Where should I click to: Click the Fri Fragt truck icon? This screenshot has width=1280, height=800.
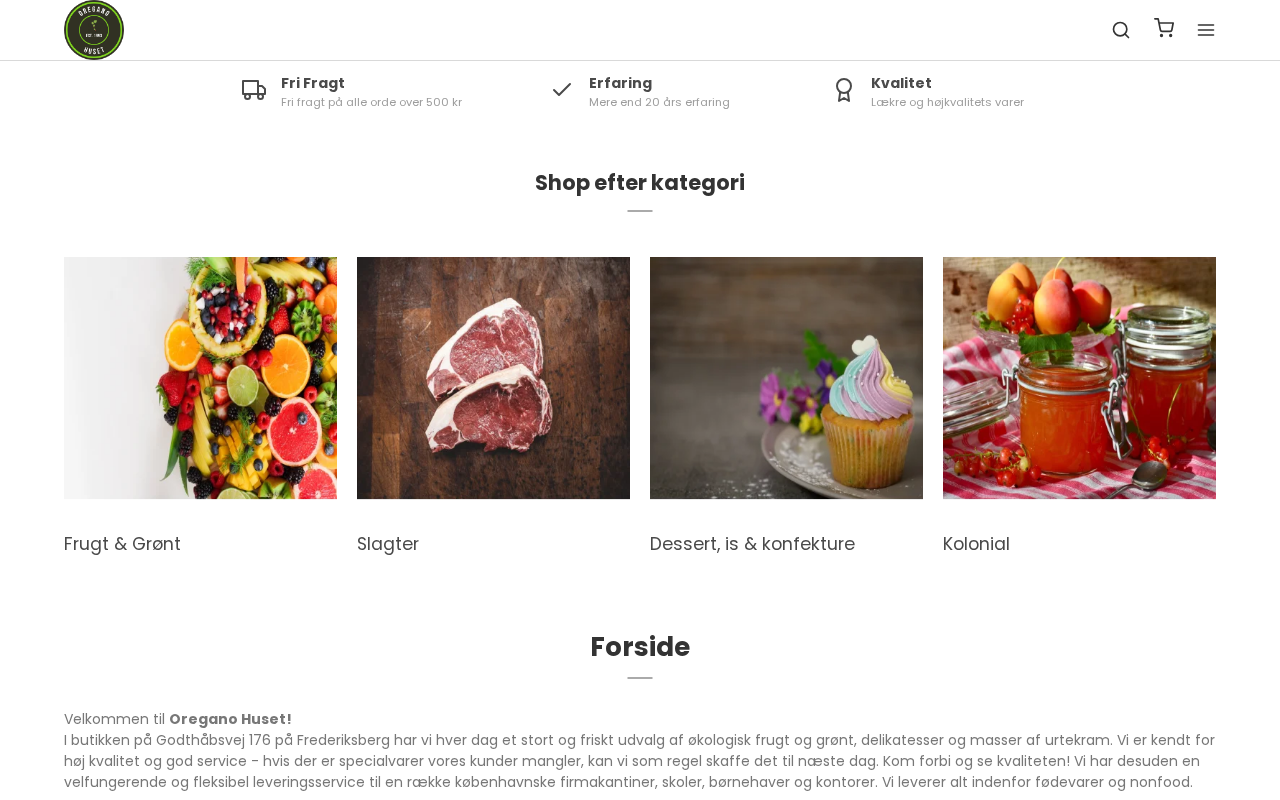pyautogui.click(x=254, y=91)
